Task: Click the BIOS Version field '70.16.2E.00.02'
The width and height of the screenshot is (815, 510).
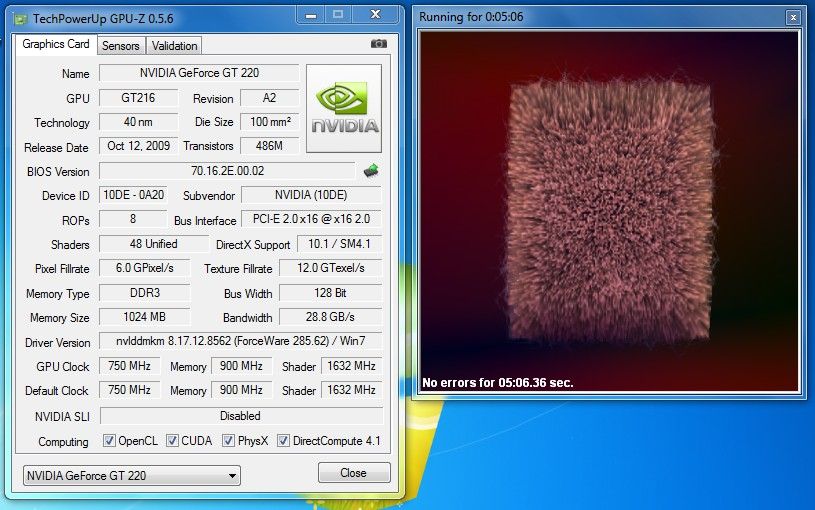Action: 227,171
